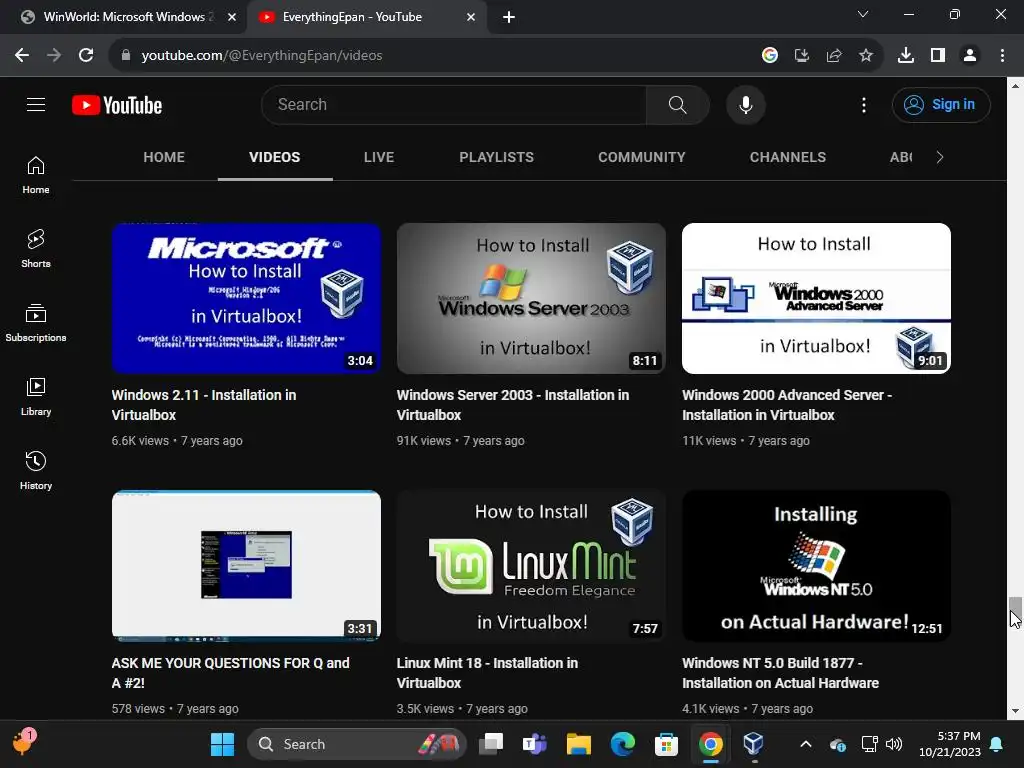Click 'ASK ME YOUR QUESTIONS FOR Q and A #2!' title

pos(231,673)
